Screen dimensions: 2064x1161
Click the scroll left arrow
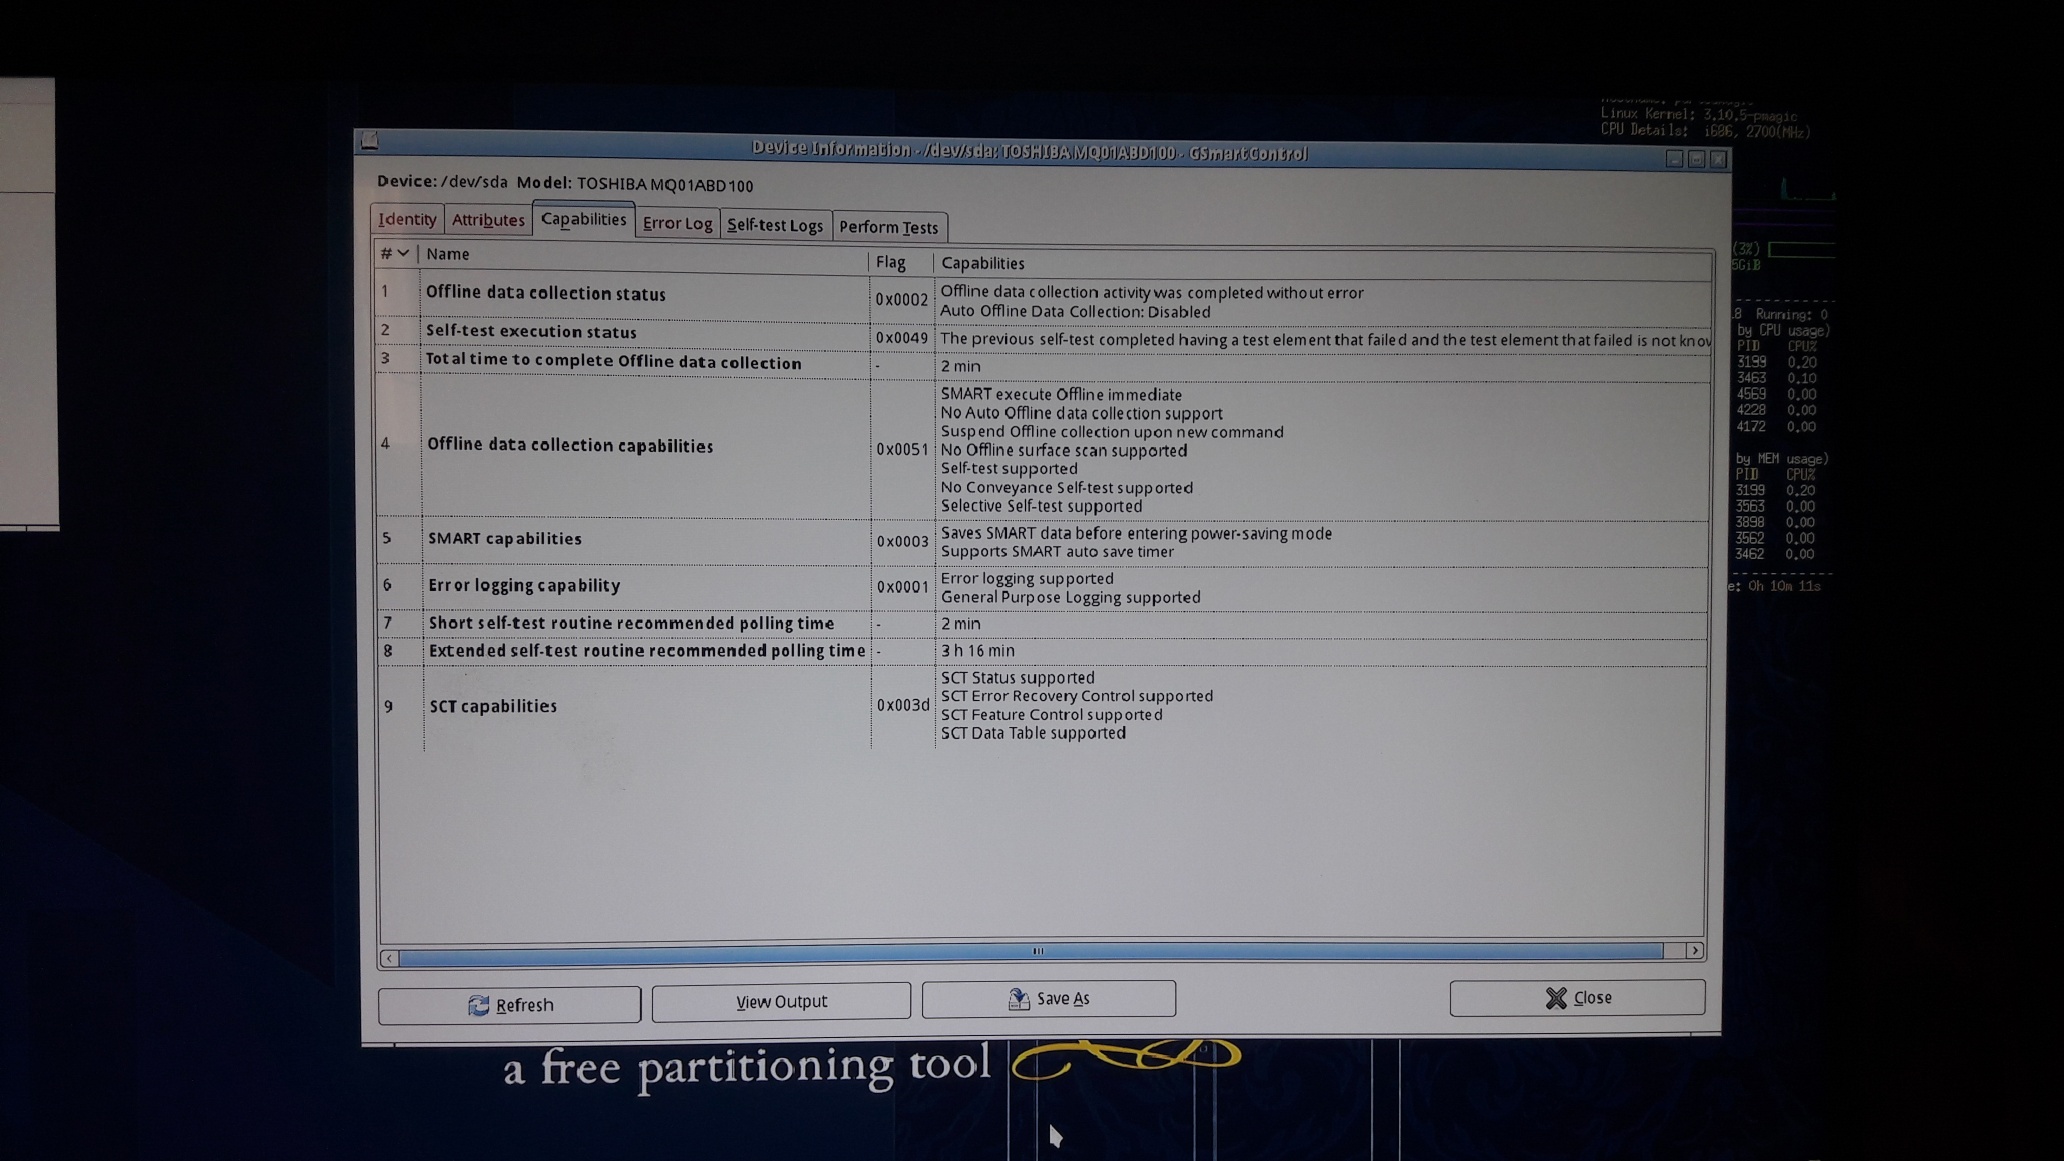coord(389,959)
